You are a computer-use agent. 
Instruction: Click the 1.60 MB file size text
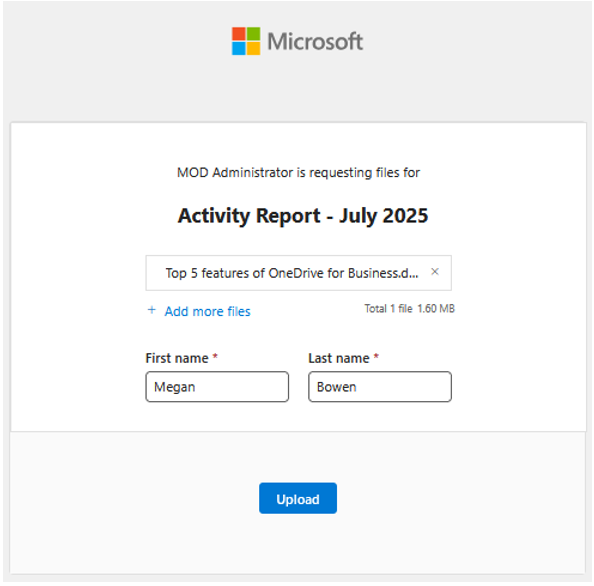click(x=436, y=309)
